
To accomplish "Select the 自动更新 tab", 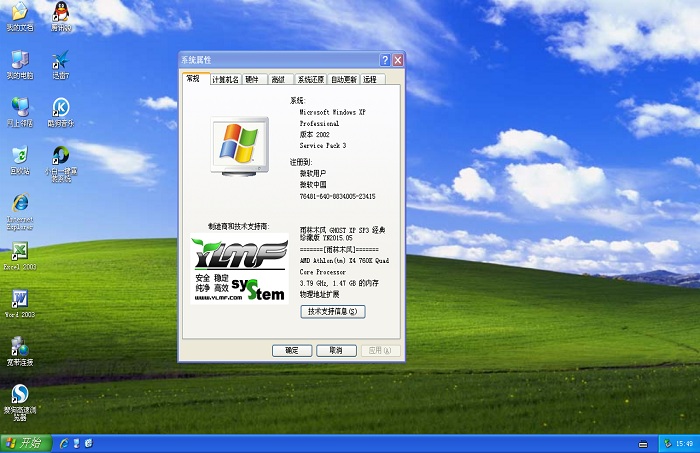I will [x=343, y=79].
